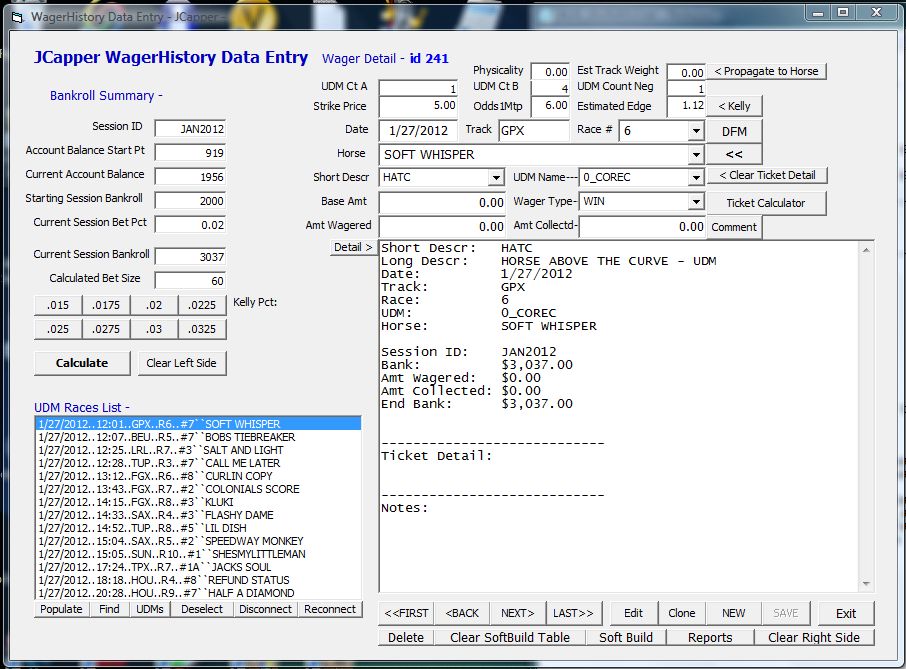Open the Ticket Calculator
This screenshot has width=906, height=669.
point(766,203)
